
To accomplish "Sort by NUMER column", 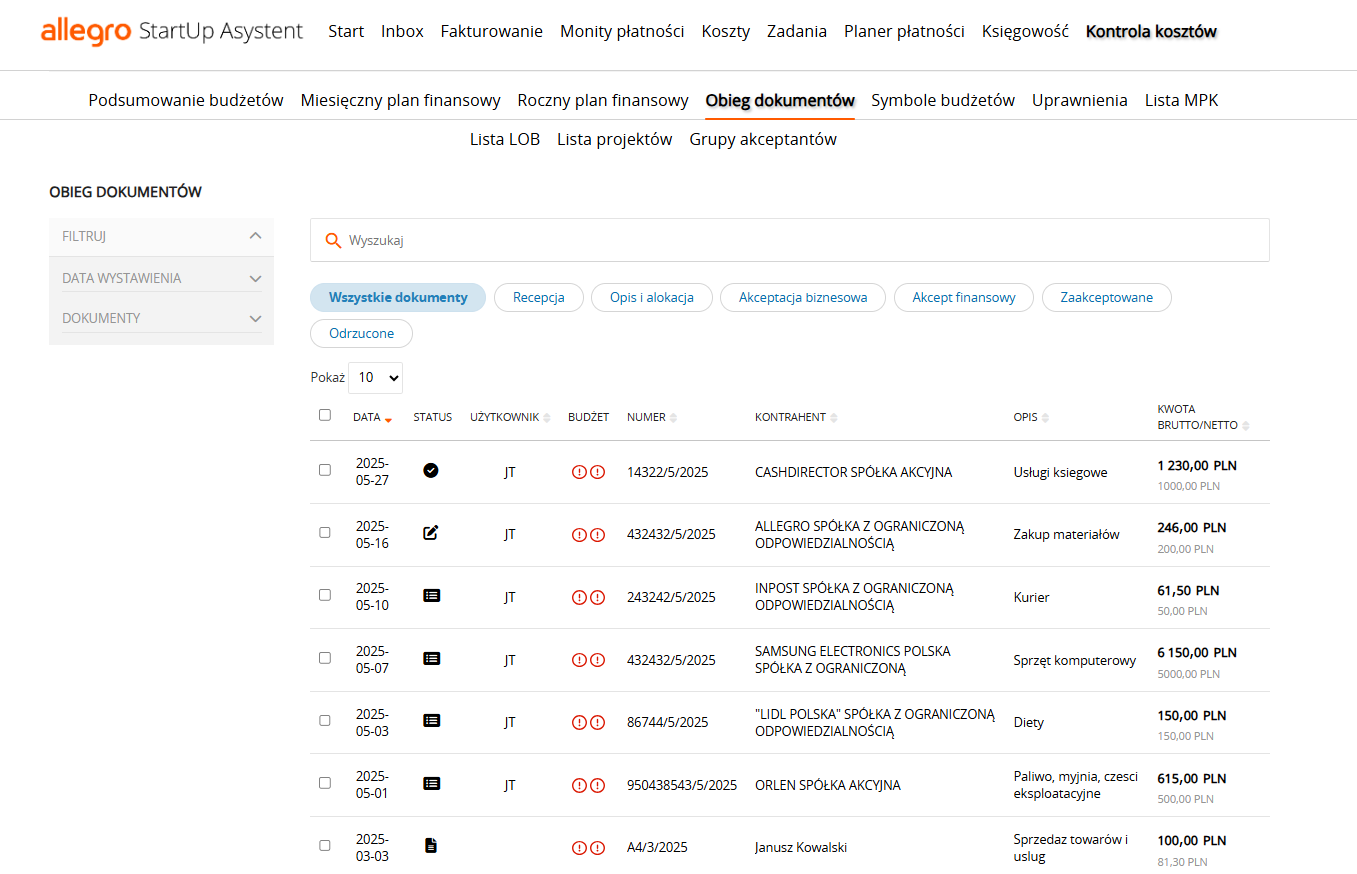I will tap(673, 418).
